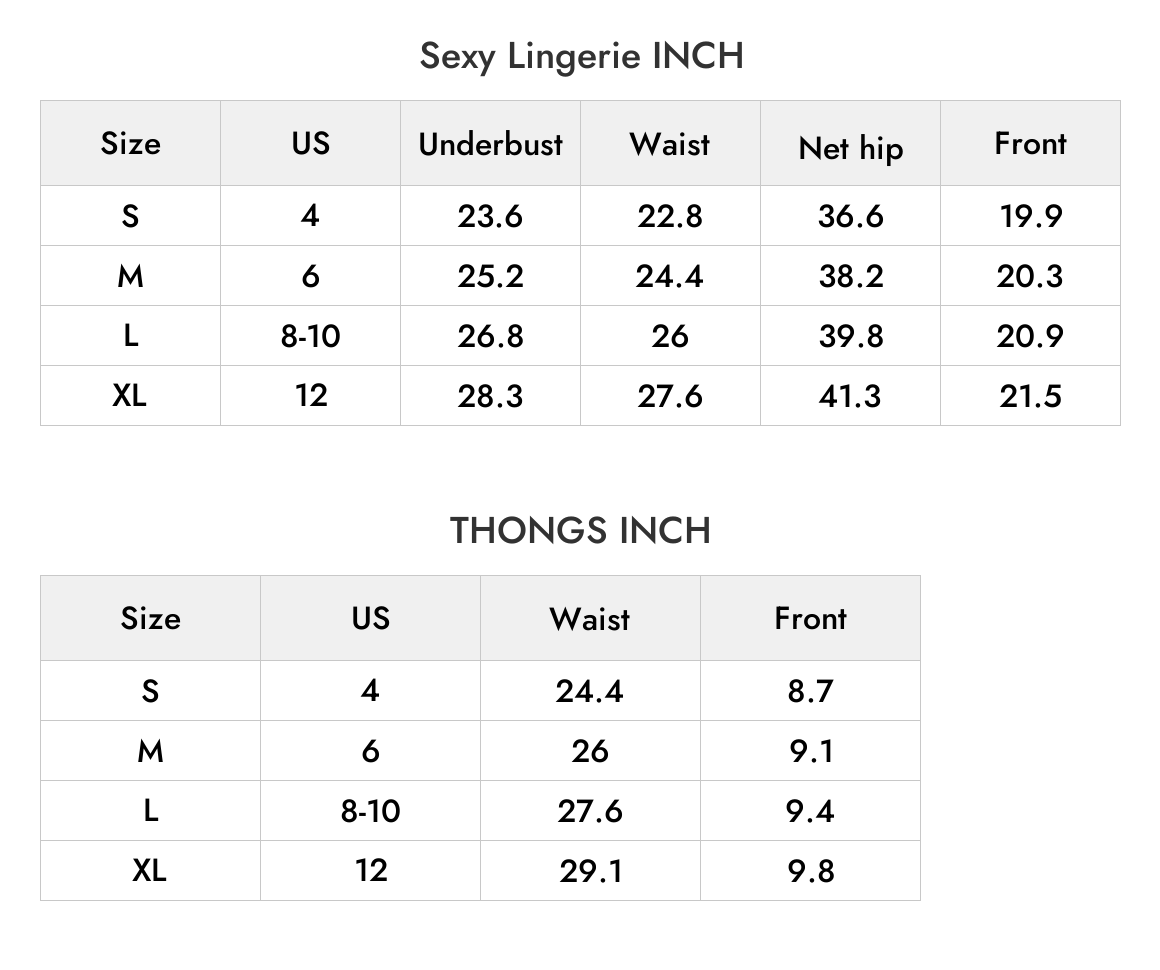
Task: Select the M row label in thongs table
Action: 151,751
